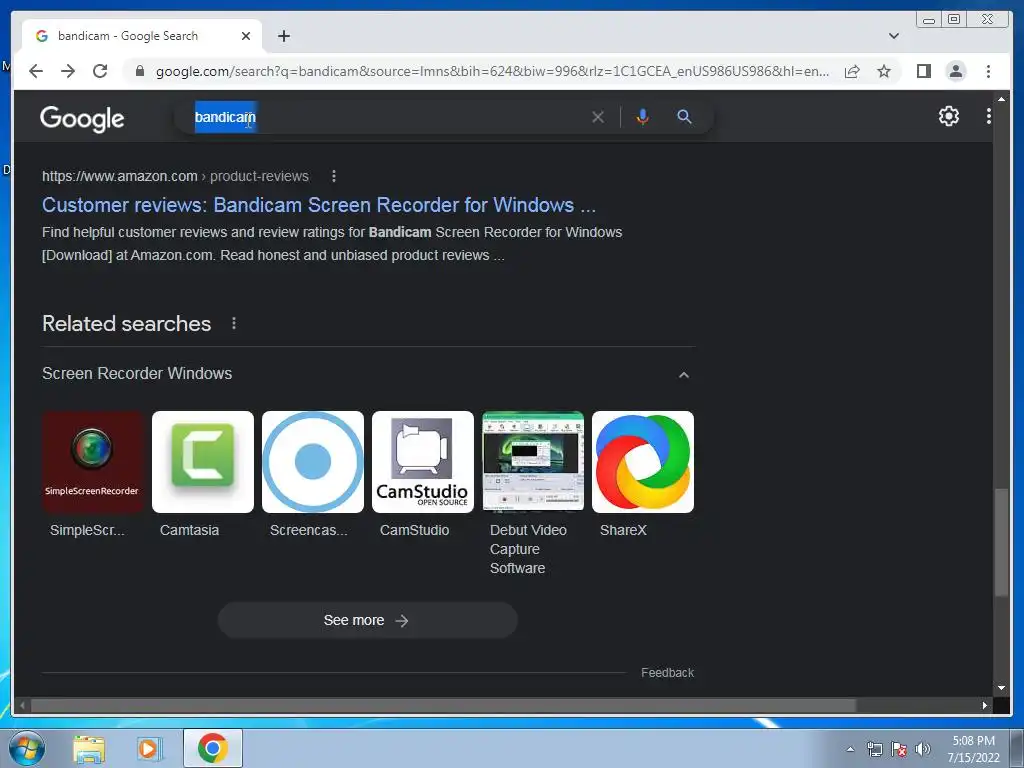Open options for the Amazon result
Image resolution: width=1024 pixels, height=768 pixels.
pyautogui.click(x=334, y=176)
